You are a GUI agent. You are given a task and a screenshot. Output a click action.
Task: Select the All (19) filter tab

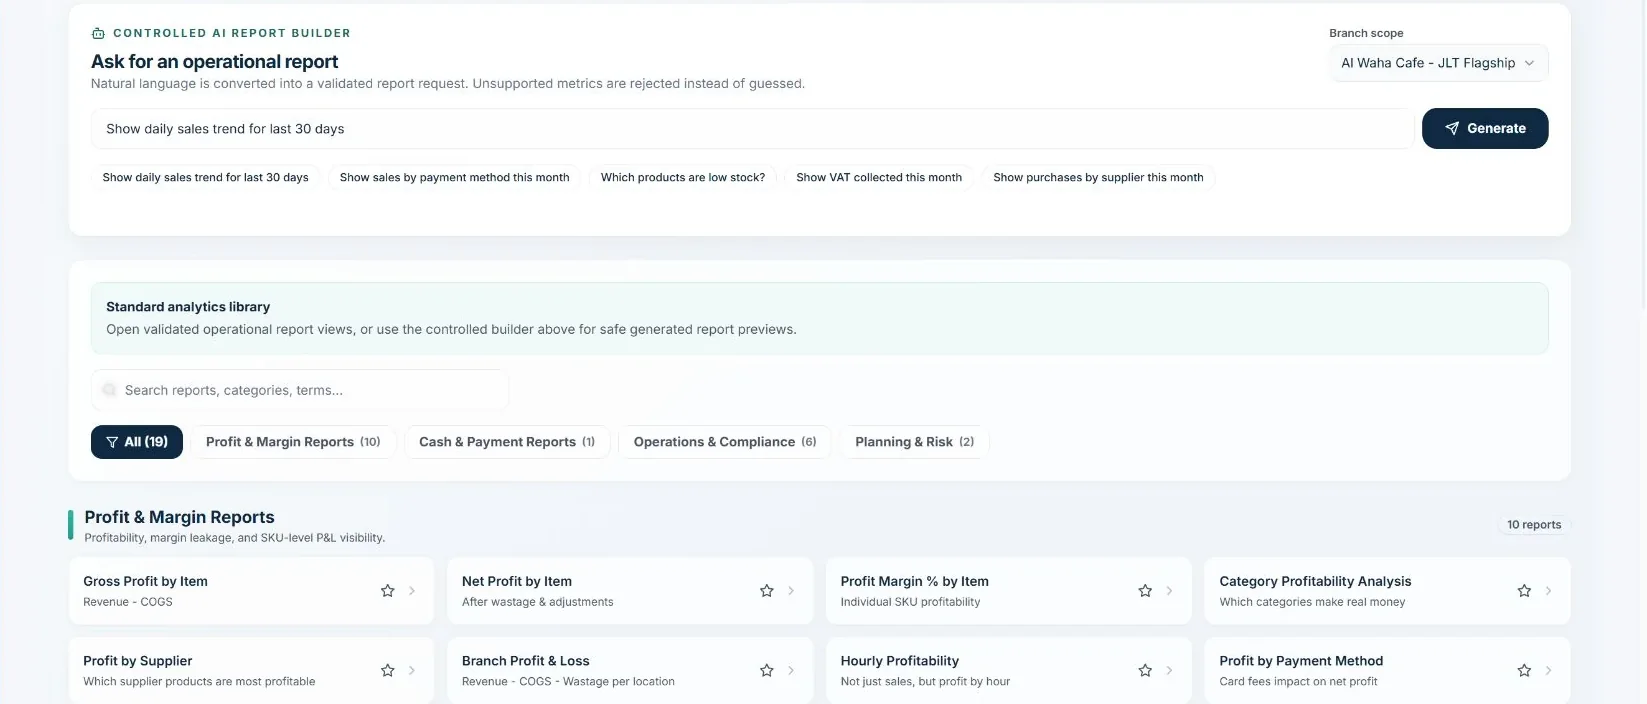click(x=137, y=442)
